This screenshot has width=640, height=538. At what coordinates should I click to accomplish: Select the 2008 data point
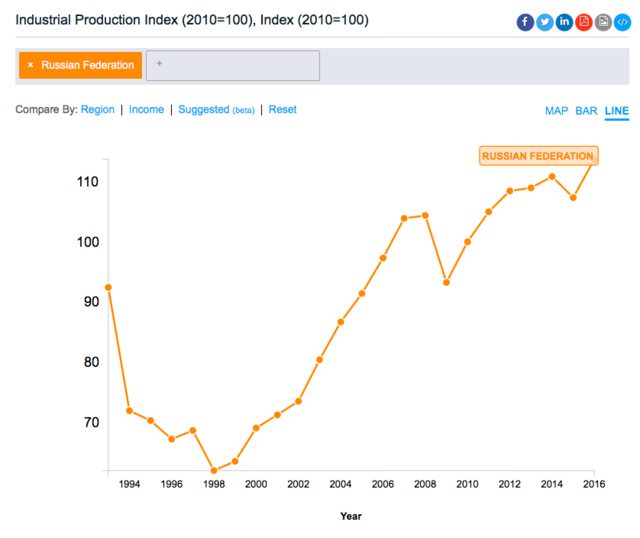(x=425, y=215)
